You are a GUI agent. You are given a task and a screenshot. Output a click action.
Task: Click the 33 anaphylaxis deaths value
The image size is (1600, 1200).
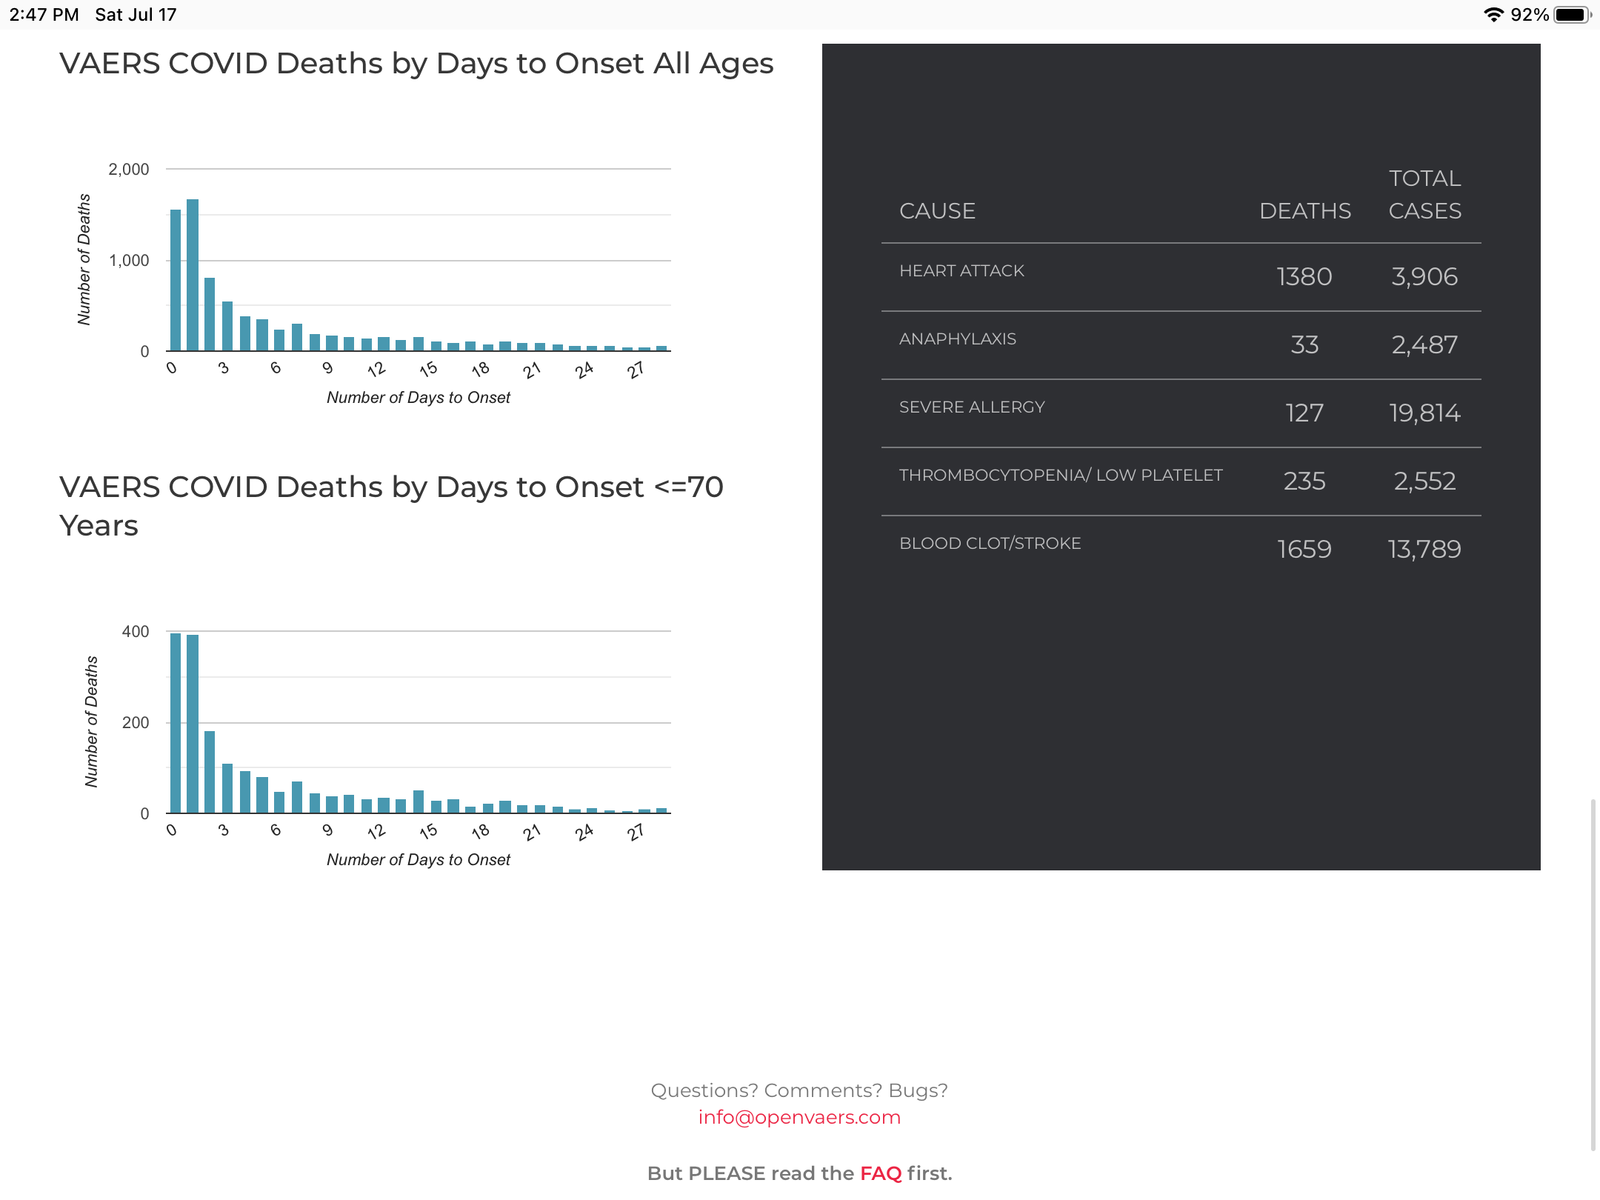(x=1304, y=345)
